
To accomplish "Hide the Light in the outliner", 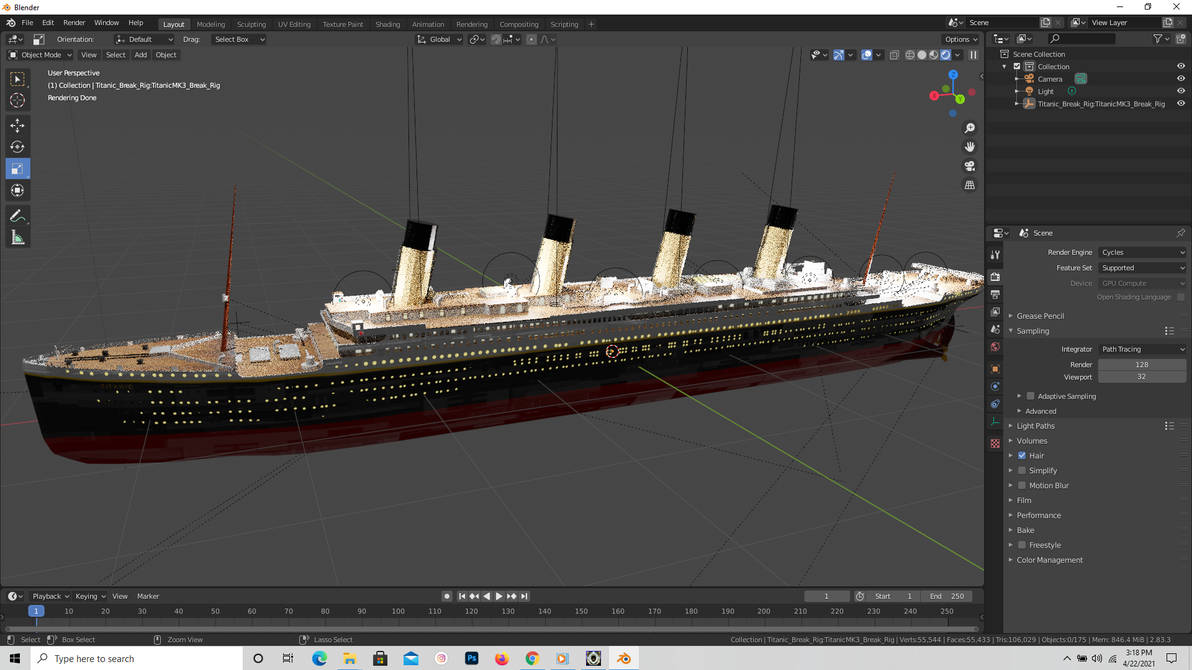I will (1181, 90).
